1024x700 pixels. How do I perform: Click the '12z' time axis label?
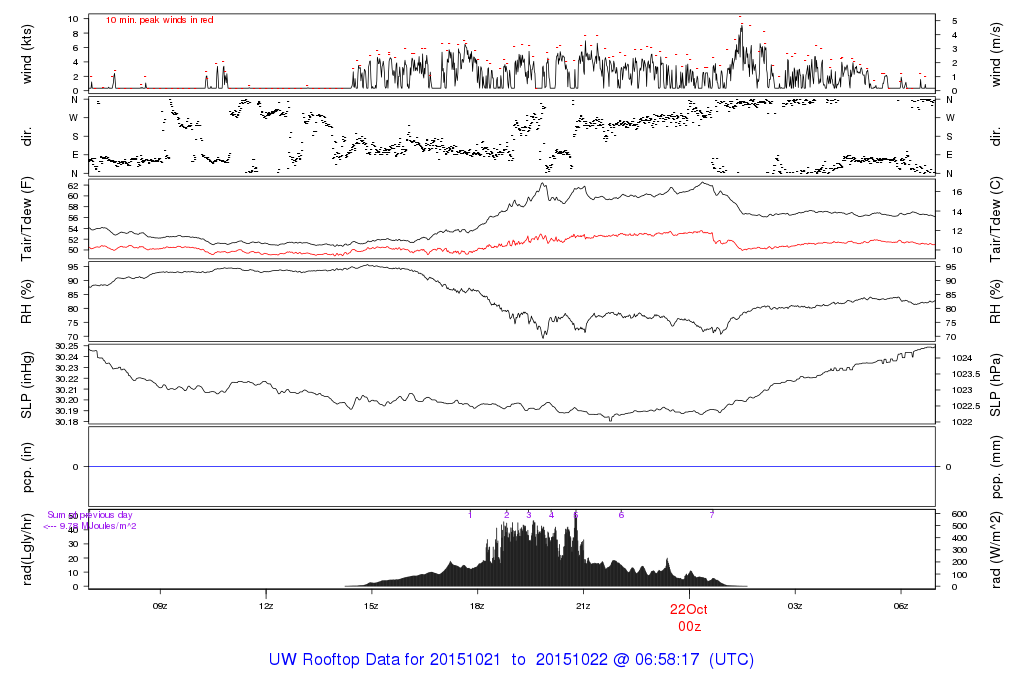click(266, 606)
